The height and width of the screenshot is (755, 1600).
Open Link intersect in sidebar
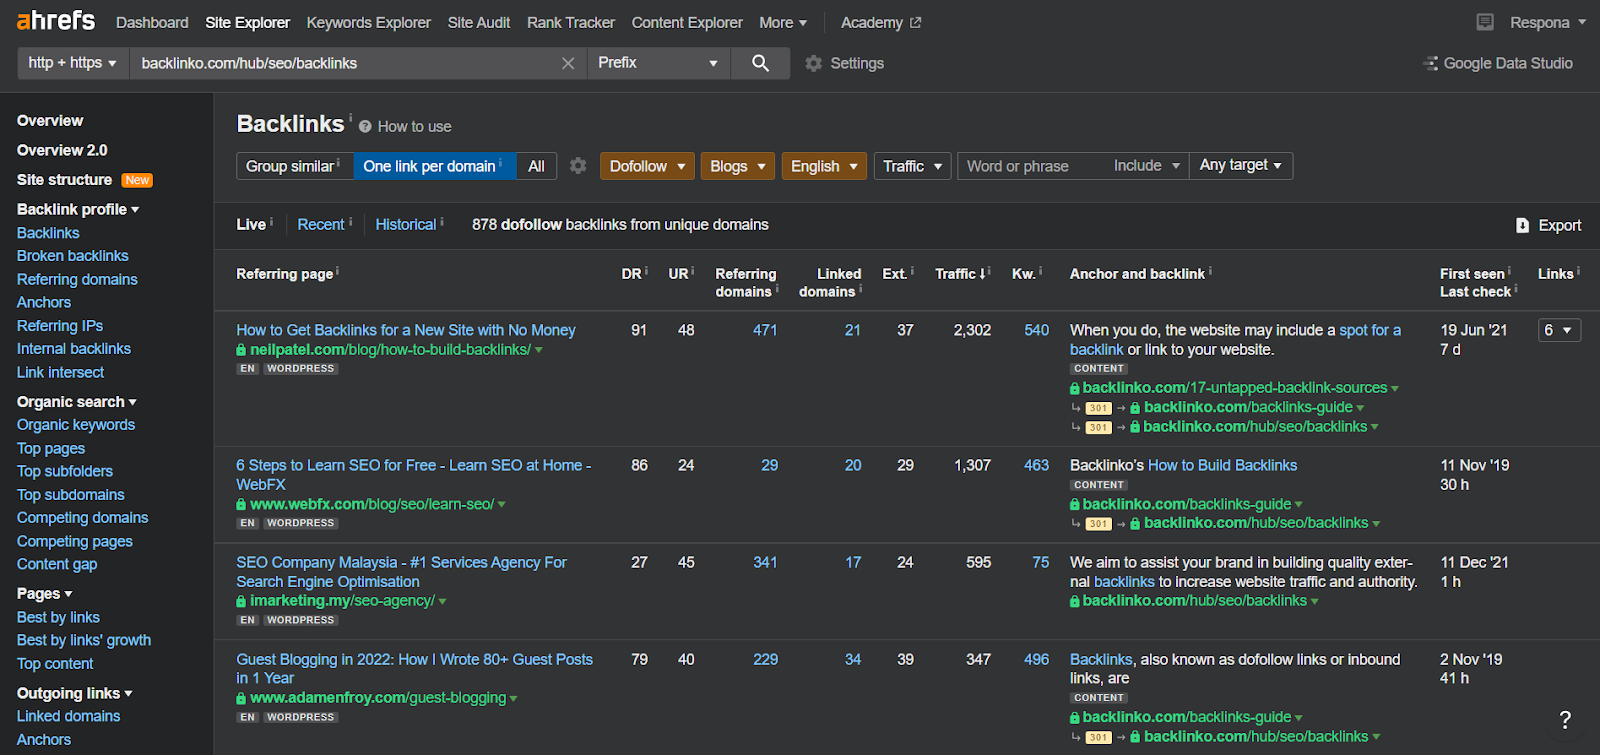click(60, 372)
